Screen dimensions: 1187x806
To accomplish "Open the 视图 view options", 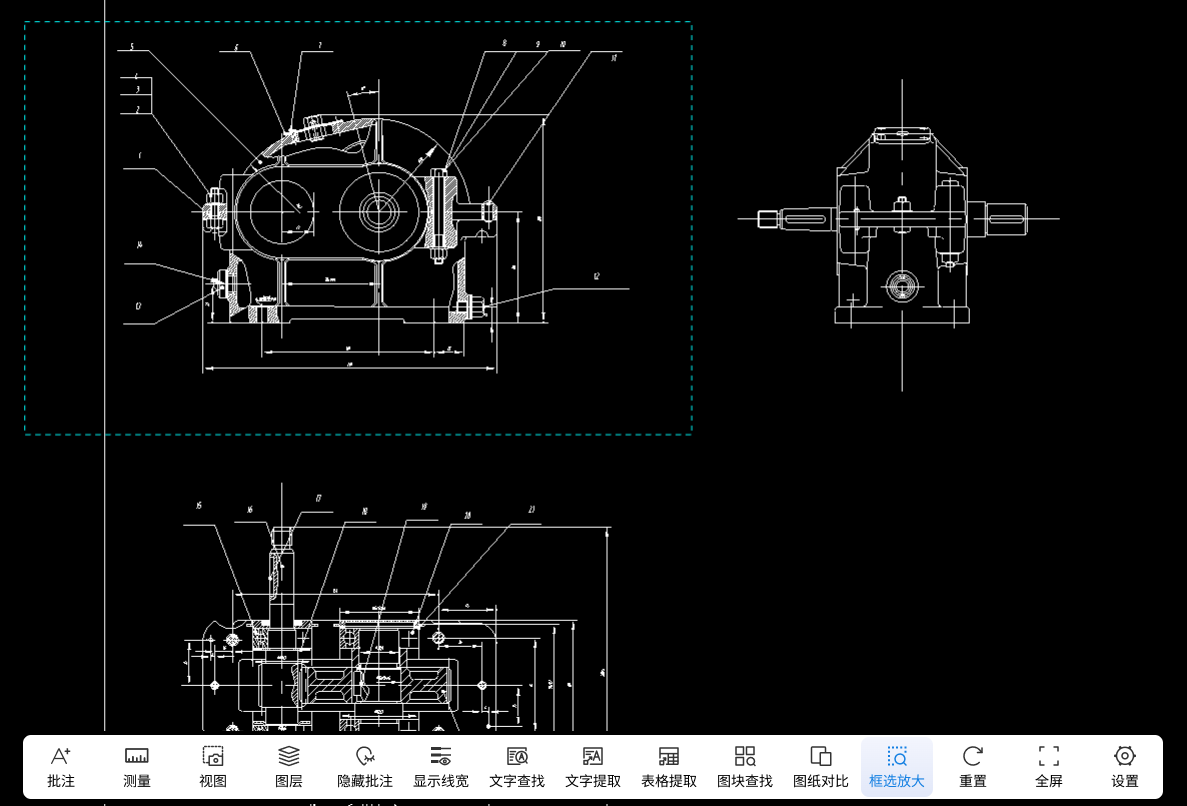I will [x=213, y=766].
